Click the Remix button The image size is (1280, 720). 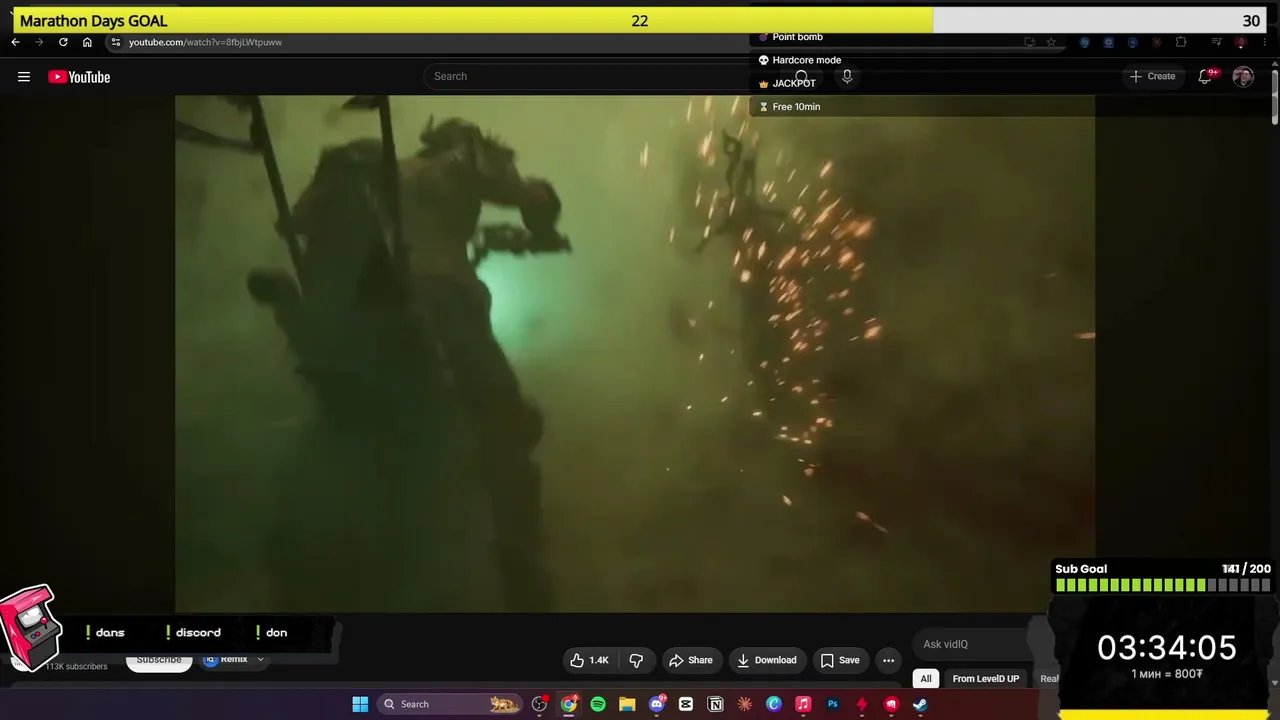(x=226, y=660)
